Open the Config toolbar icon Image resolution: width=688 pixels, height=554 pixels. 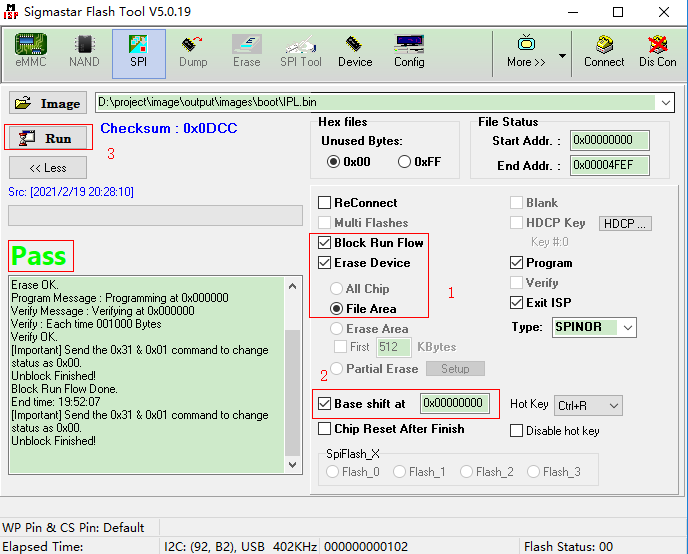(409, 51)
